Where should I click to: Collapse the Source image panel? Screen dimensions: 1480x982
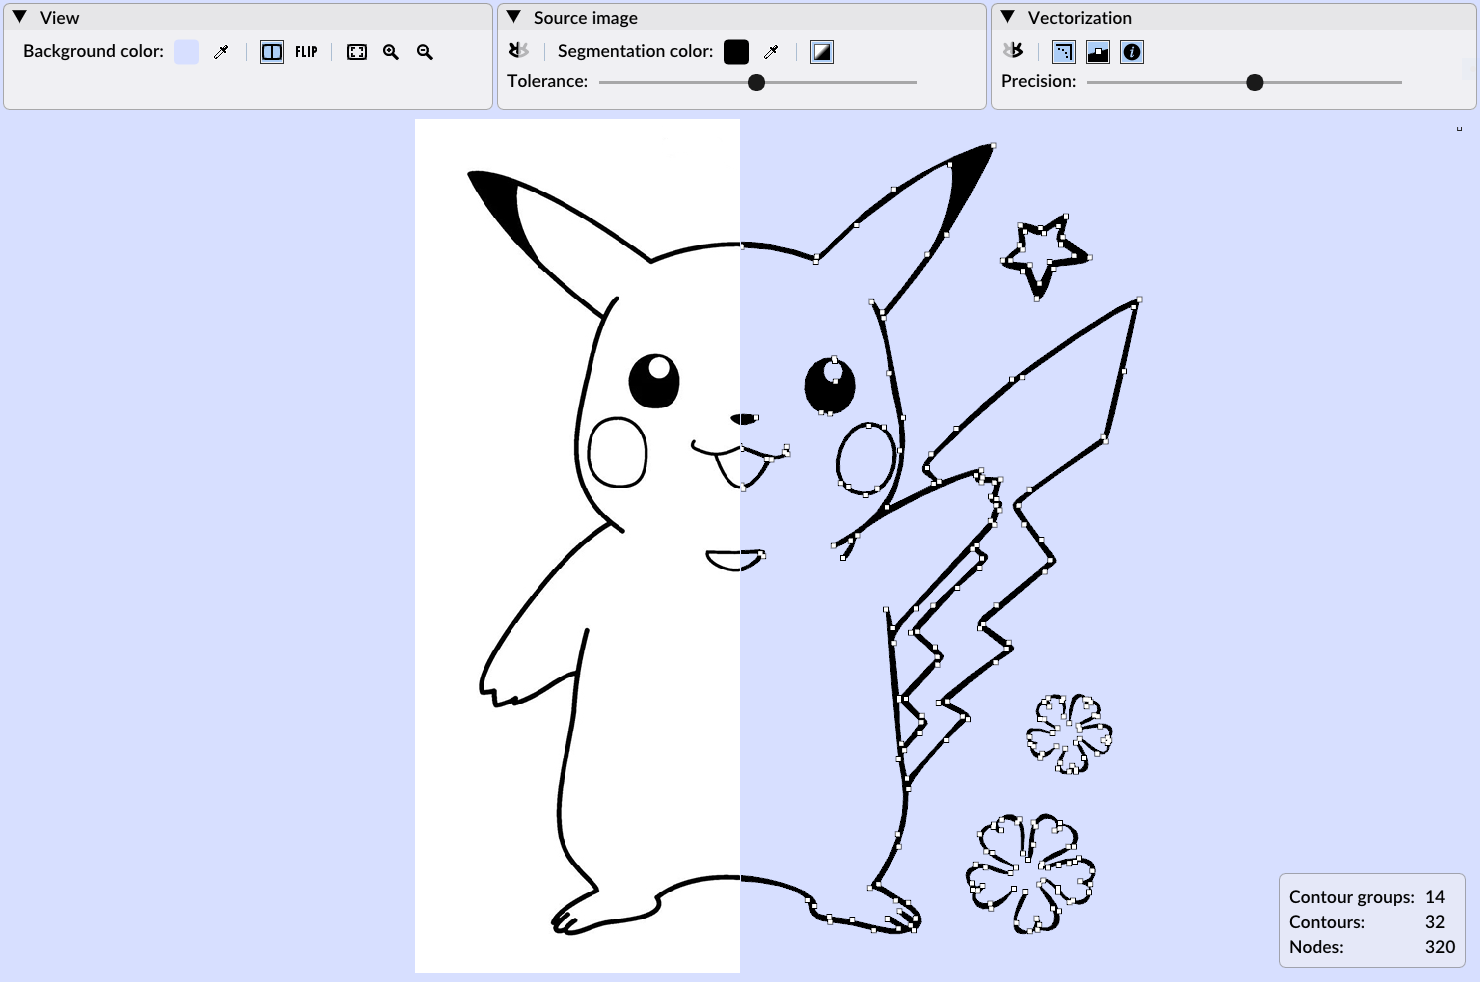coord(512,17)
